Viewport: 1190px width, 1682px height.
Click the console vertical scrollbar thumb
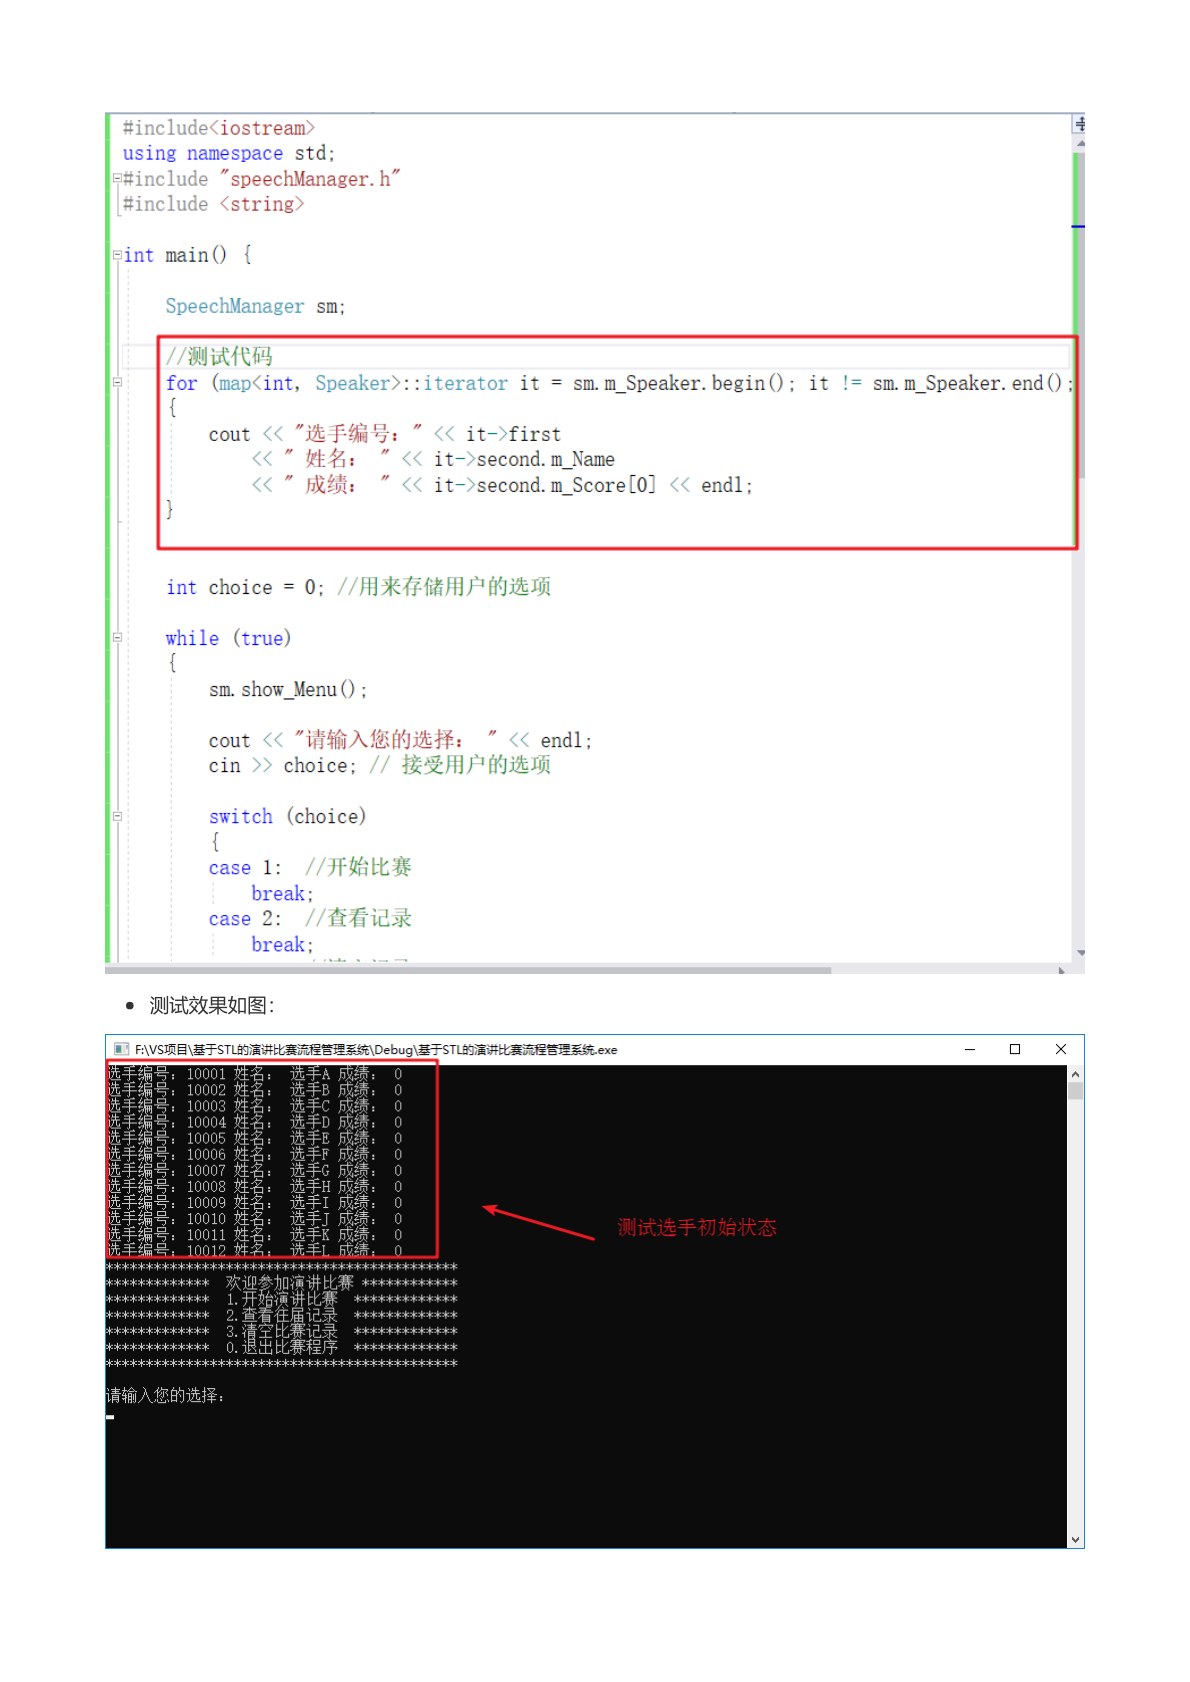(1075, 1091)
